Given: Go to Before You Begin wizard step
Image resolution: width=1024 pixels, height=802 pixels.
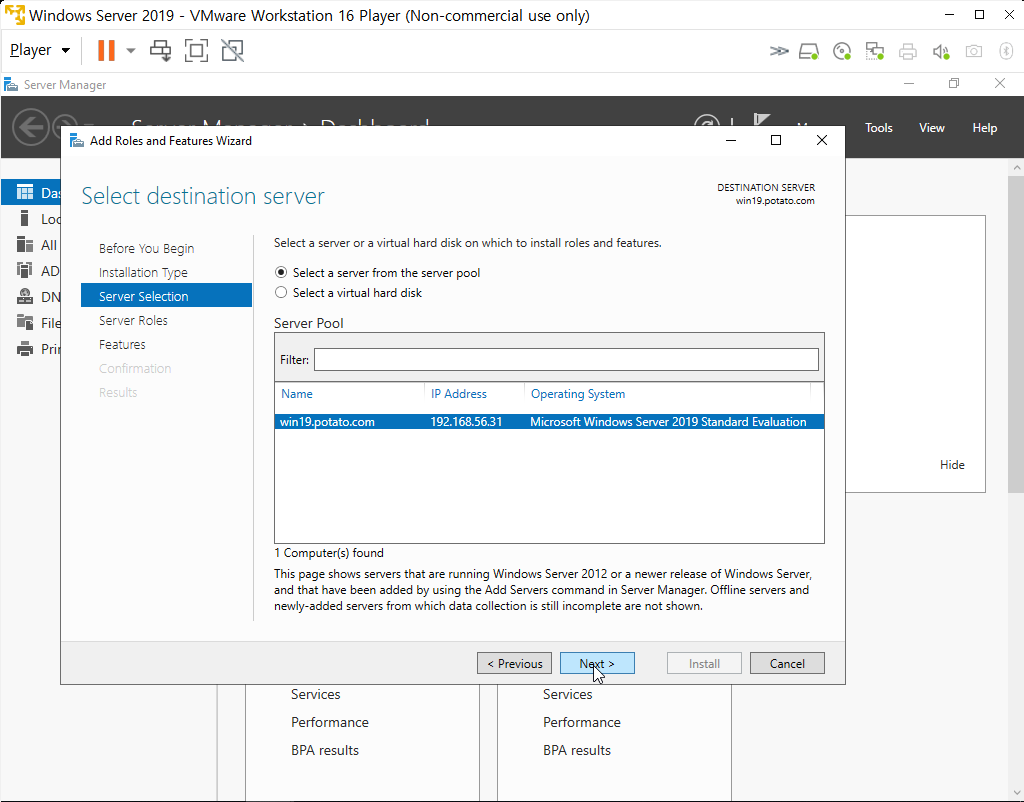Looking at the screenshot, I should (x=146, y=248).
